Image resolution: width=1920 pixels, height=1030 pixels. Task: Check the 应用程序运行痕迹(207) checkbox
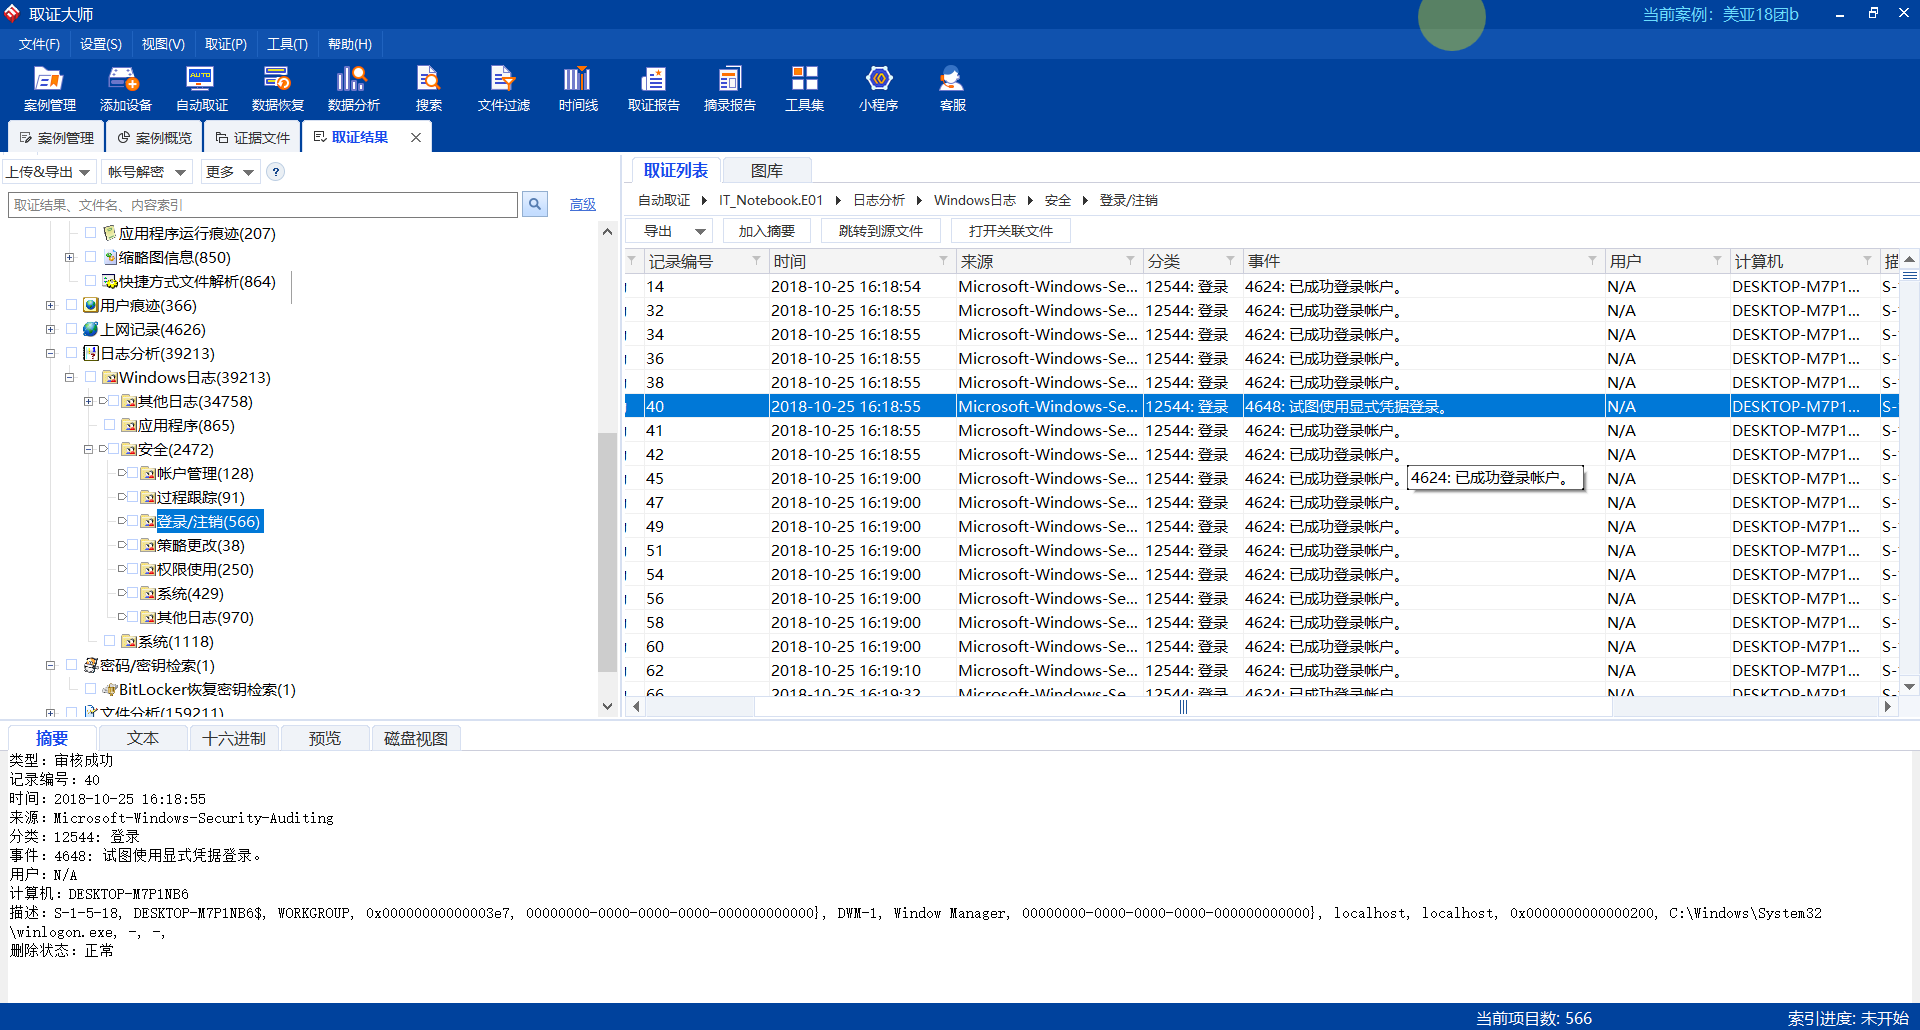[x=91, y=233]
